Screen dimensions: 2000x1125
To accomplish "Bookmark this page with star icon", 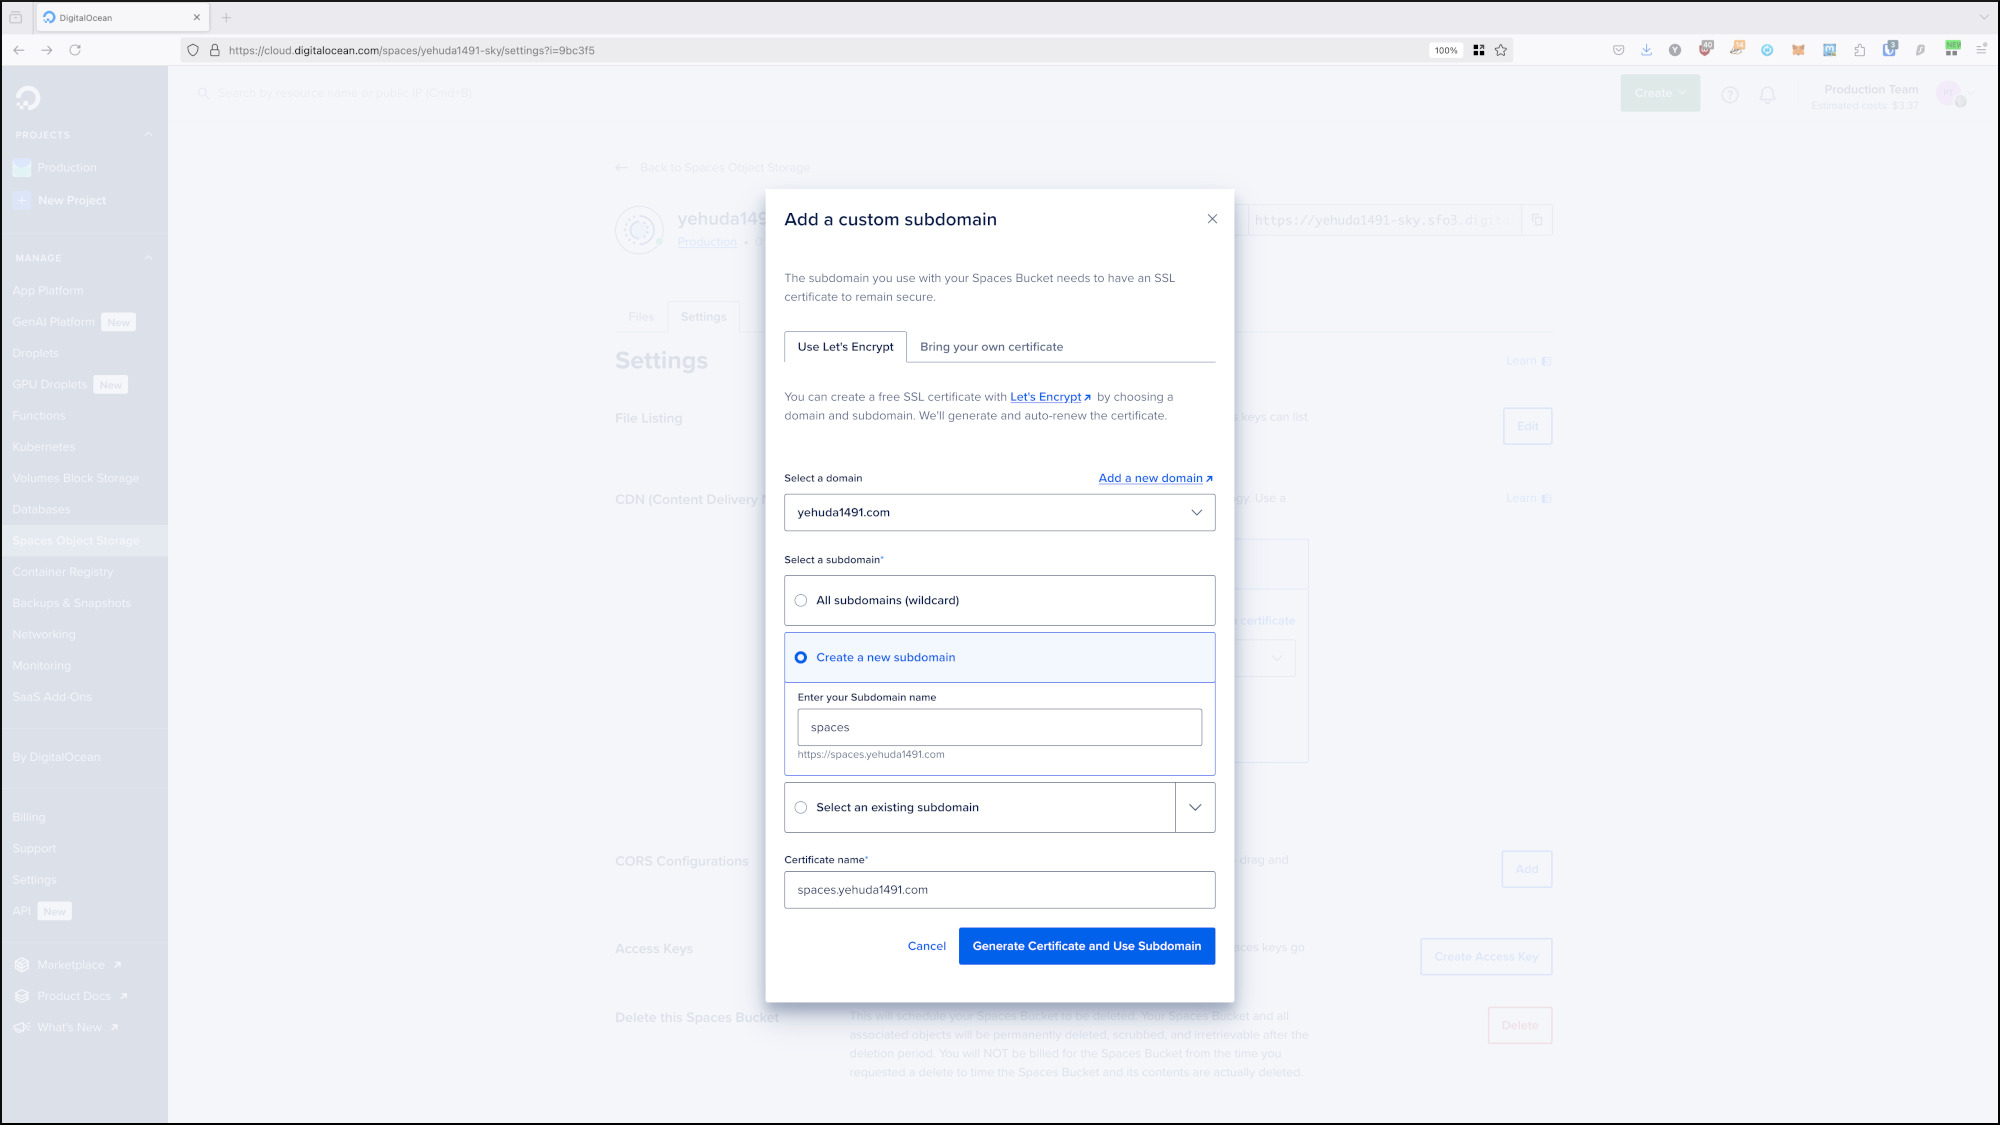I will (x=1501, y=50).
